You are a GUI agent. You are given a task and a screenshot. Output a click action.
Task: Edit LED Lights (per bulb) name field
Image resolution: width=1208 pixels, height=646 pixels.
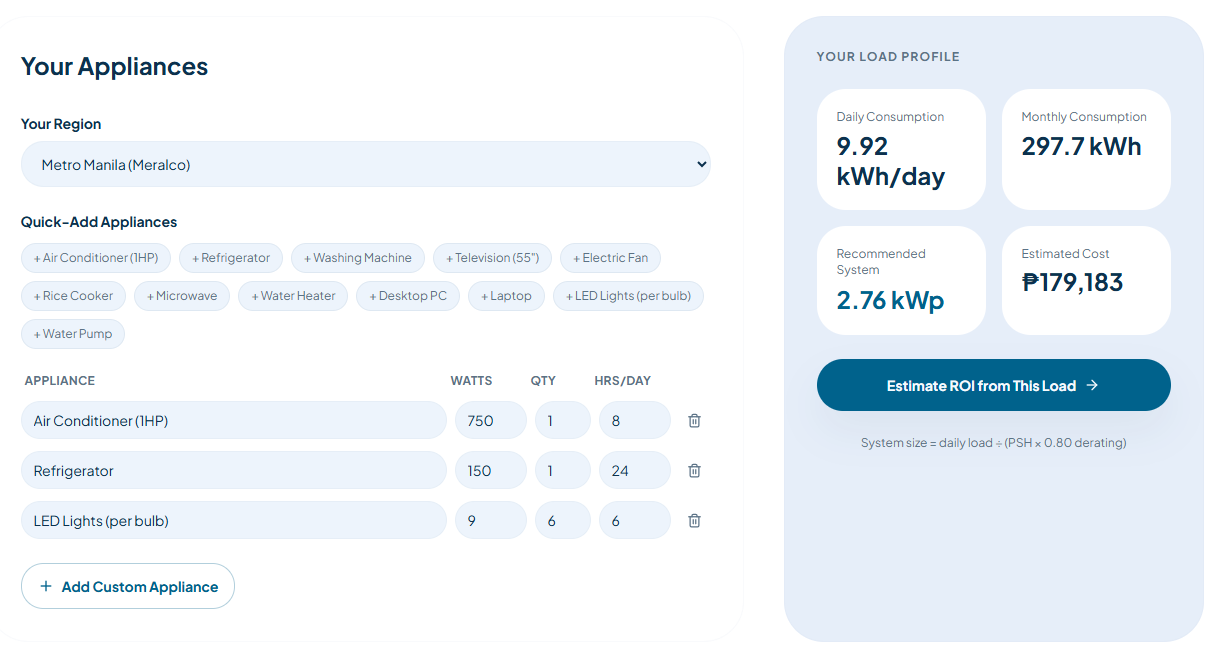pos(234,521)
